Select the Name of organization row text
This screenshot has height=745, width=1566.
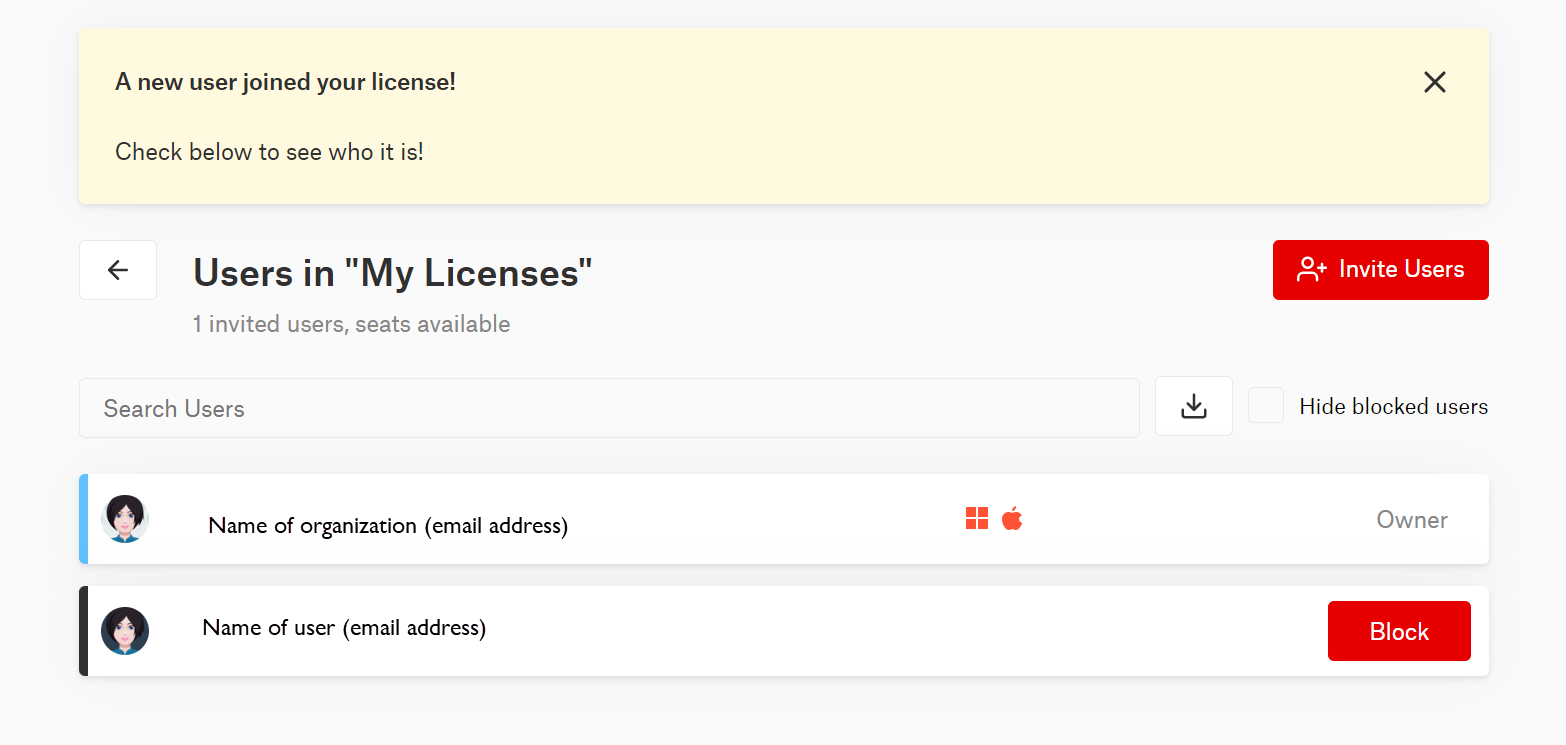pos(388,526)
